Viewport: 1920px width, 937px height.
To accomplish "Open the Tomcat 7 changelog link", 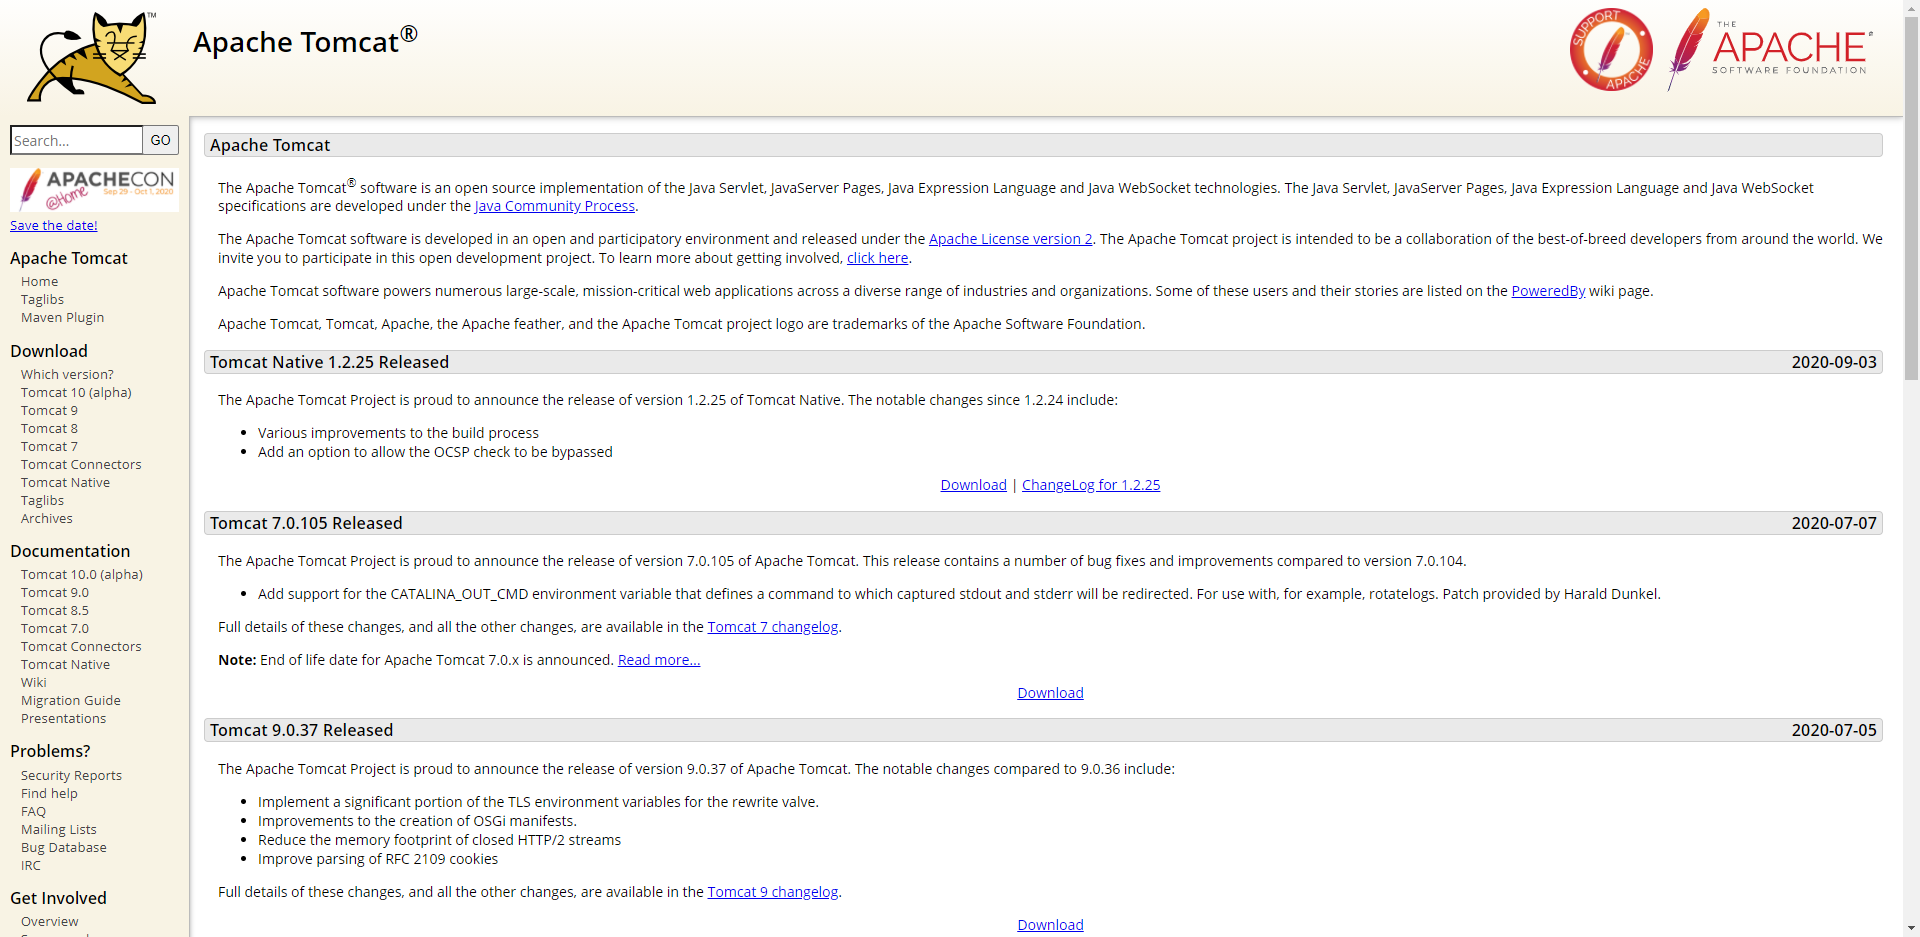I will coord(773,627).
